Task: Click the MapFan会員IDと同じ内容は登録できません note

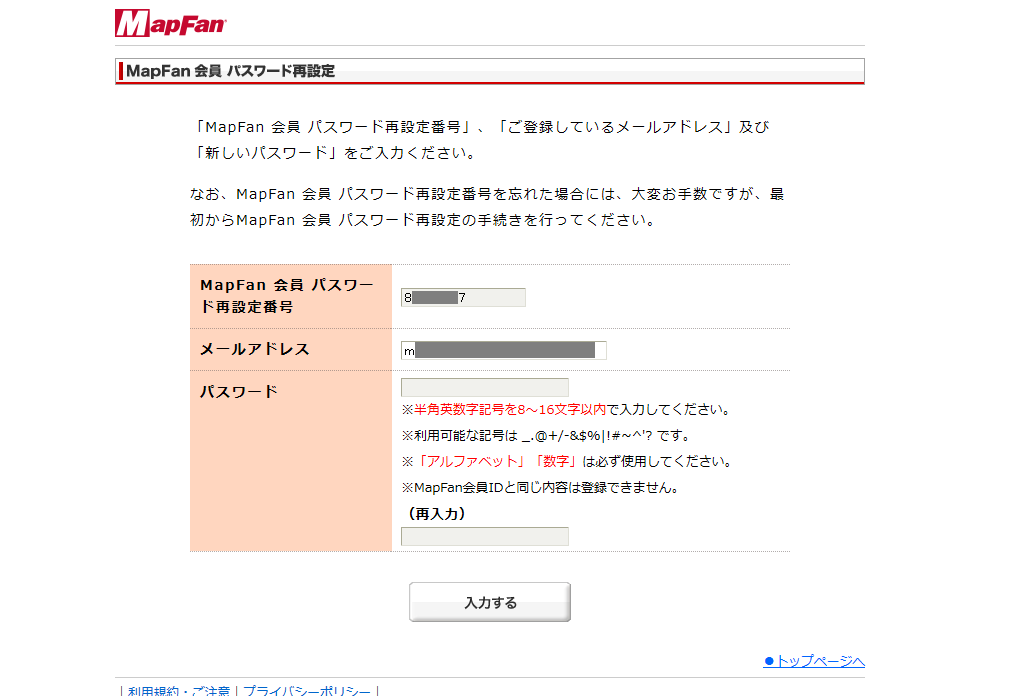Action: tap(540, 487)
